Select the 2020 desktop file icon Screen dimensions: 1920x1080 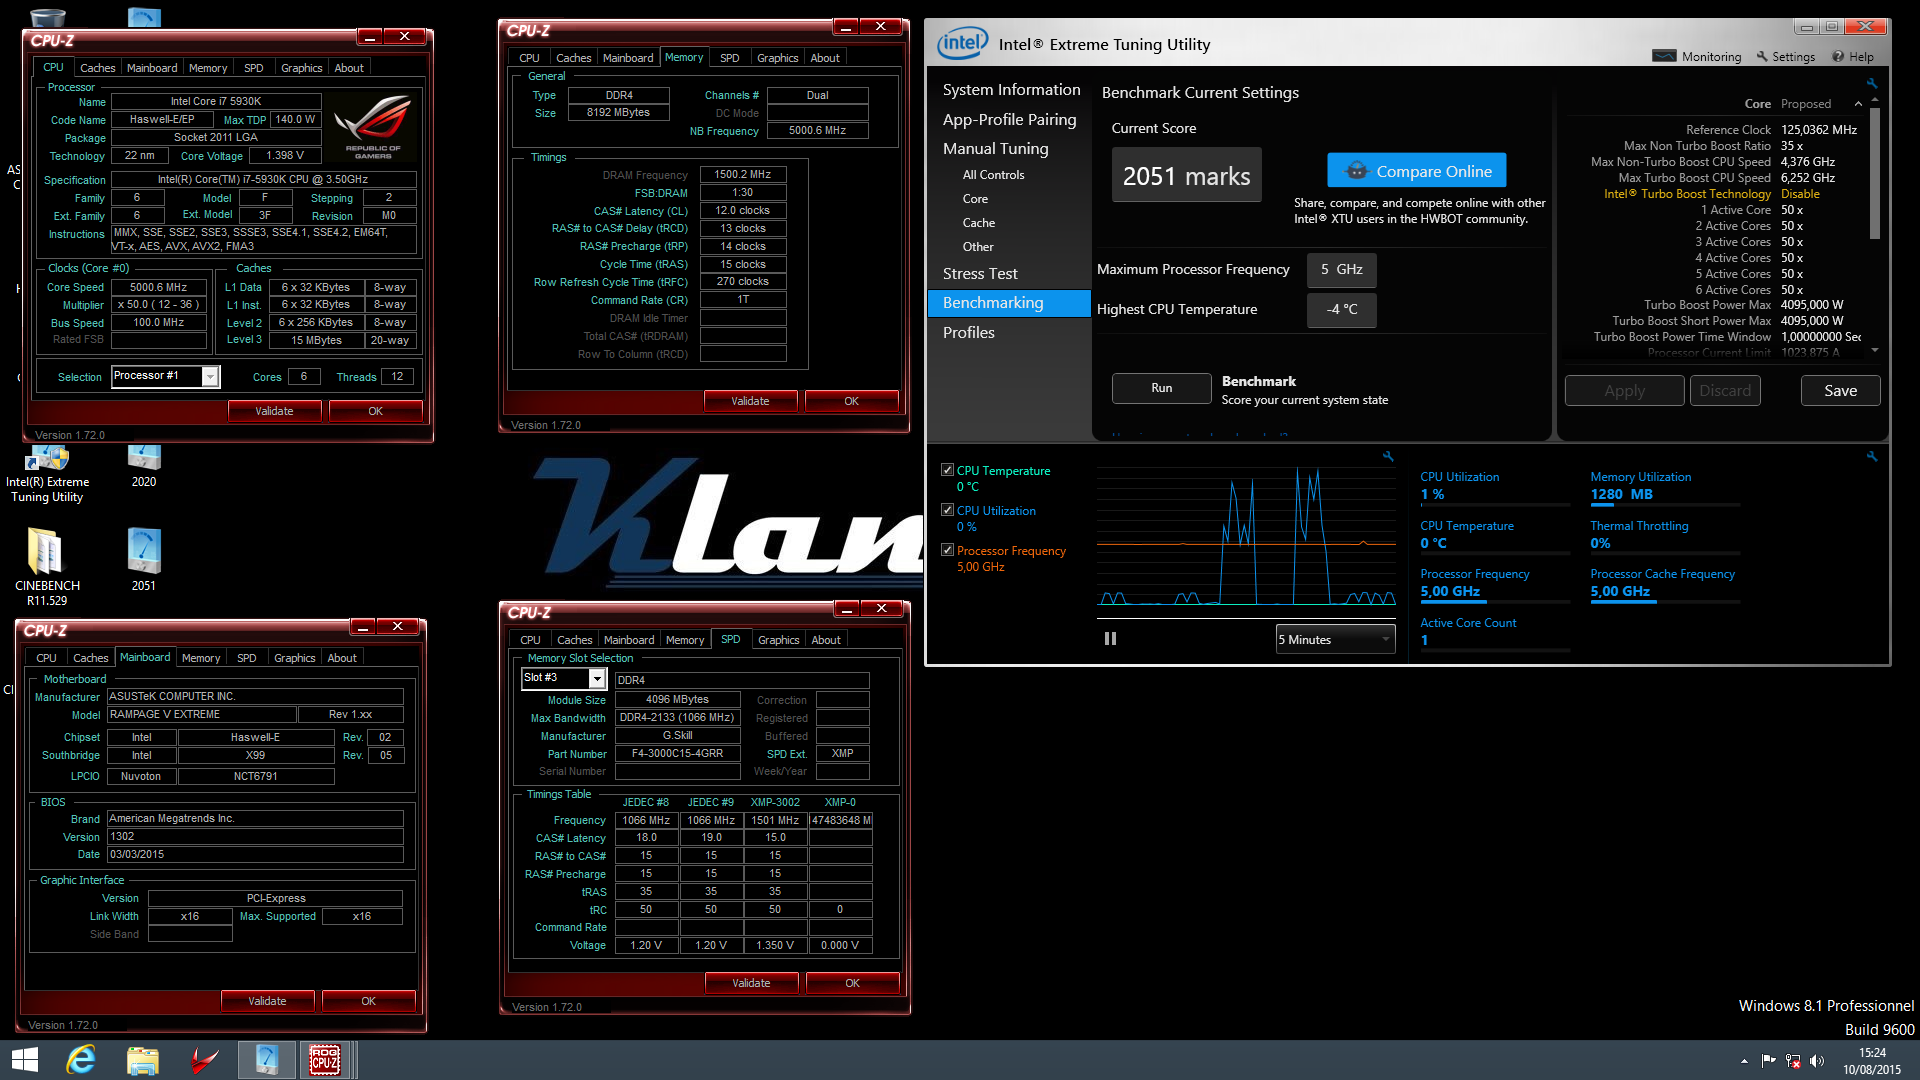pos(144,465)
